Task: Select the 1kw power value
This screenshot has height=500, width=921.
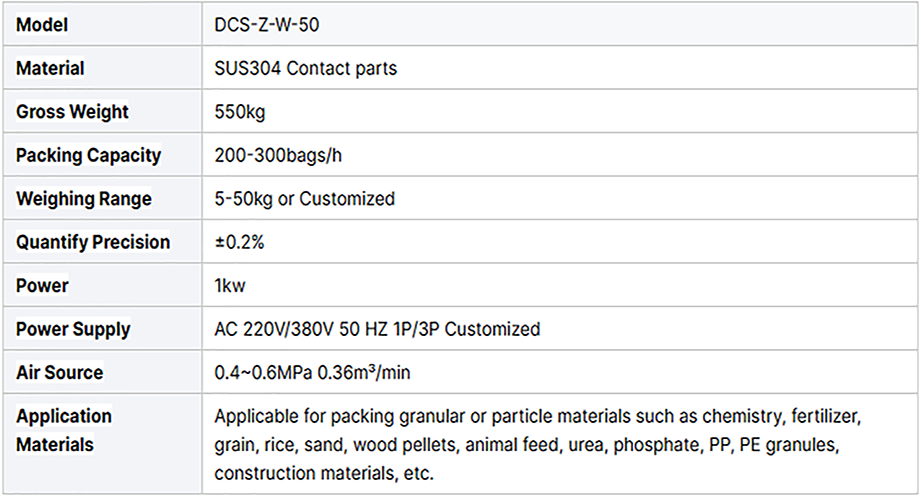Action: (230, 286)
